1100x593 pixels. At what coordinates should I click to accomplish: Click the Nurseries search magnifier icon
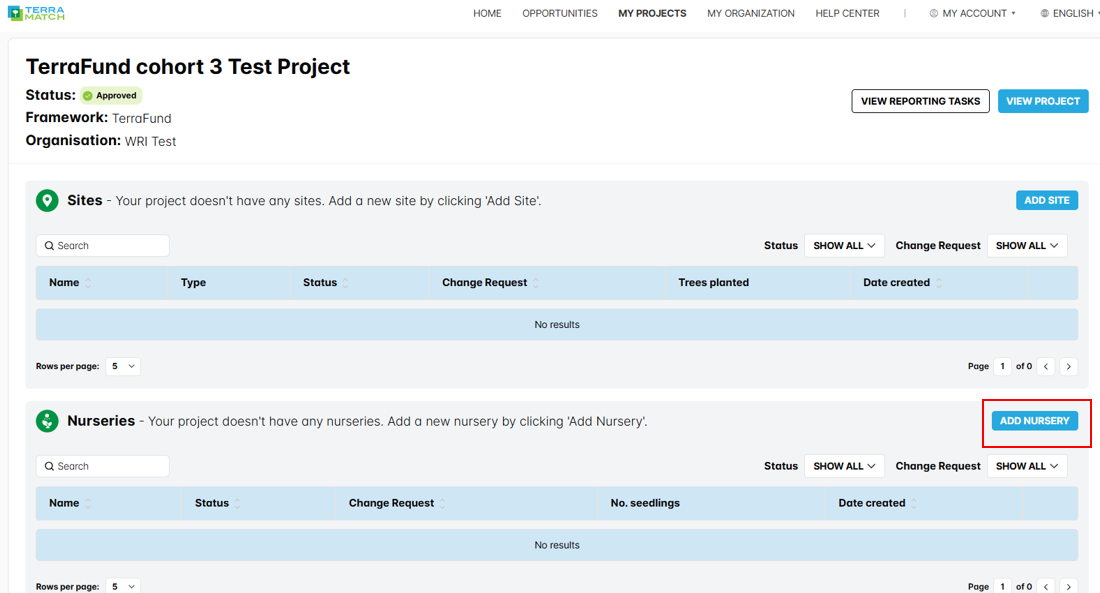click(x=49, y=466)
